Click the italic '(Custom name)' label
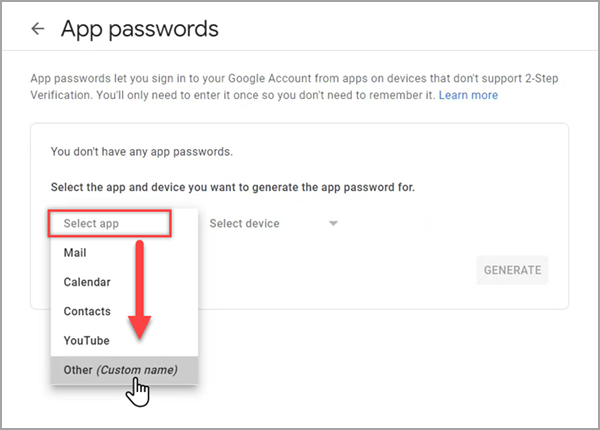Image resolution: width=600 pixels, height=430 pixels. (x=137, y=370)
